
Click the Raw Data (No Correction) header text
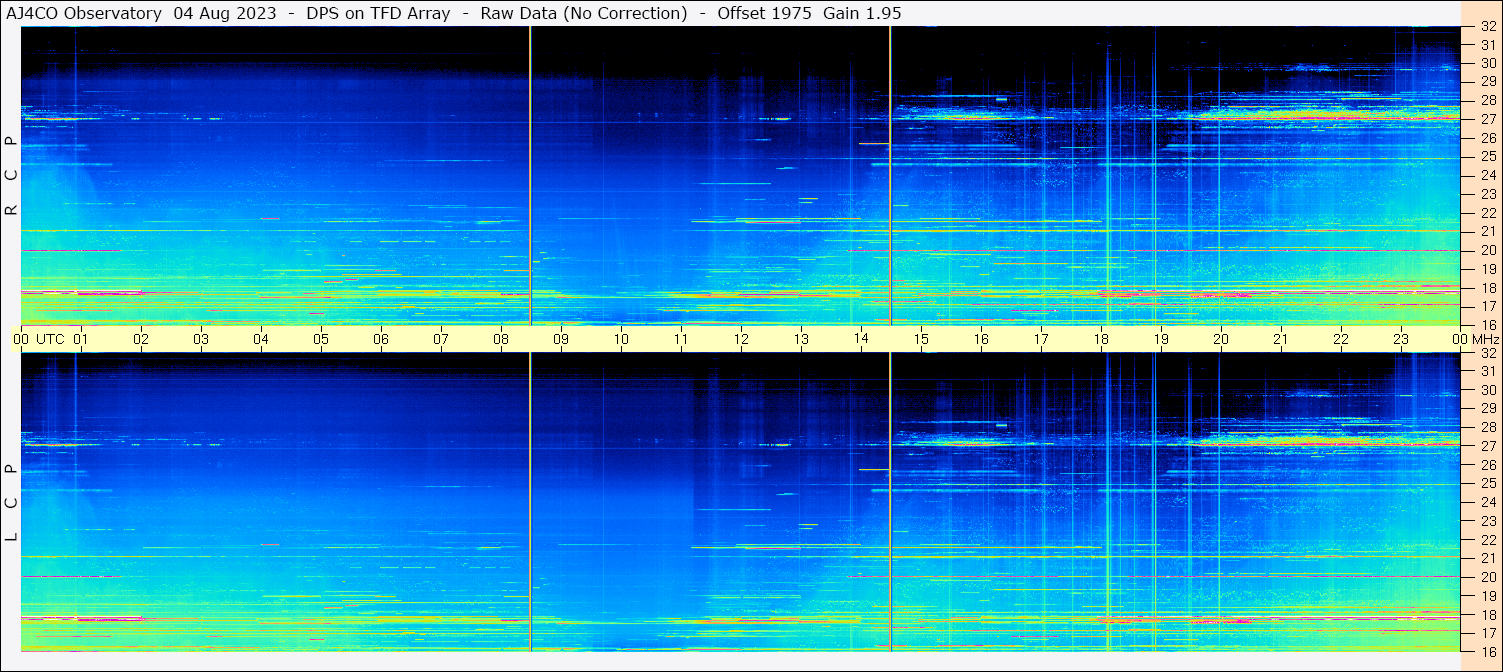tap(584, 13)
